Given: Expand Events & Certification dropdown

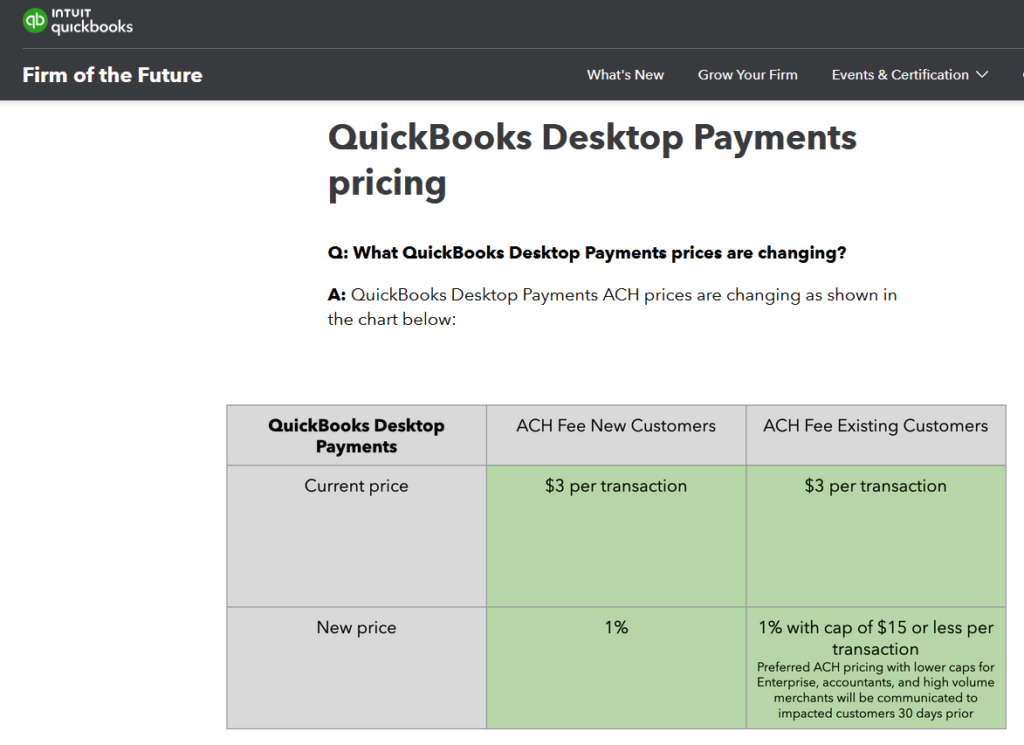Looking at the screenshot, I should point(909,75).
